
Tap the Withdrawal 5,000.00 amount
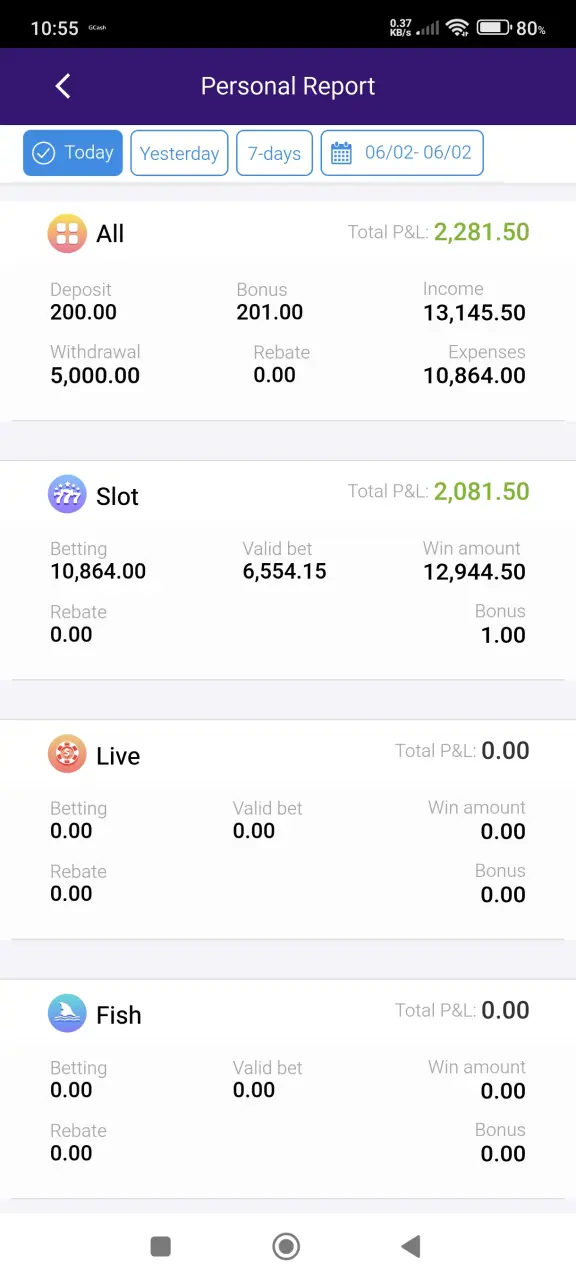(95, 376)
